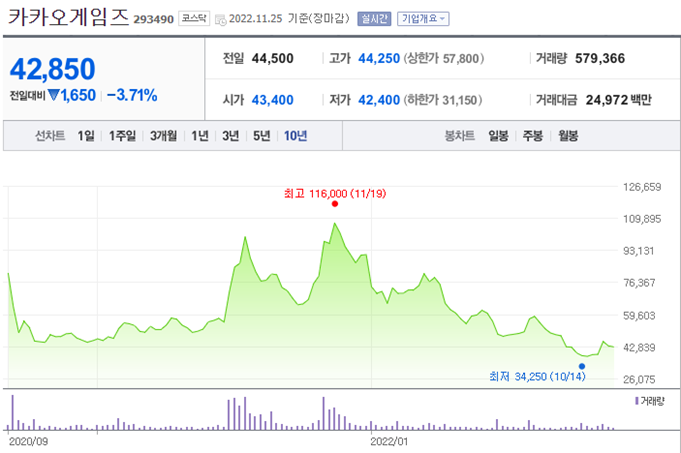This screenshot has width=681, height=453.
Task: Click the 거래량 value 579,366
Action: 600,58
